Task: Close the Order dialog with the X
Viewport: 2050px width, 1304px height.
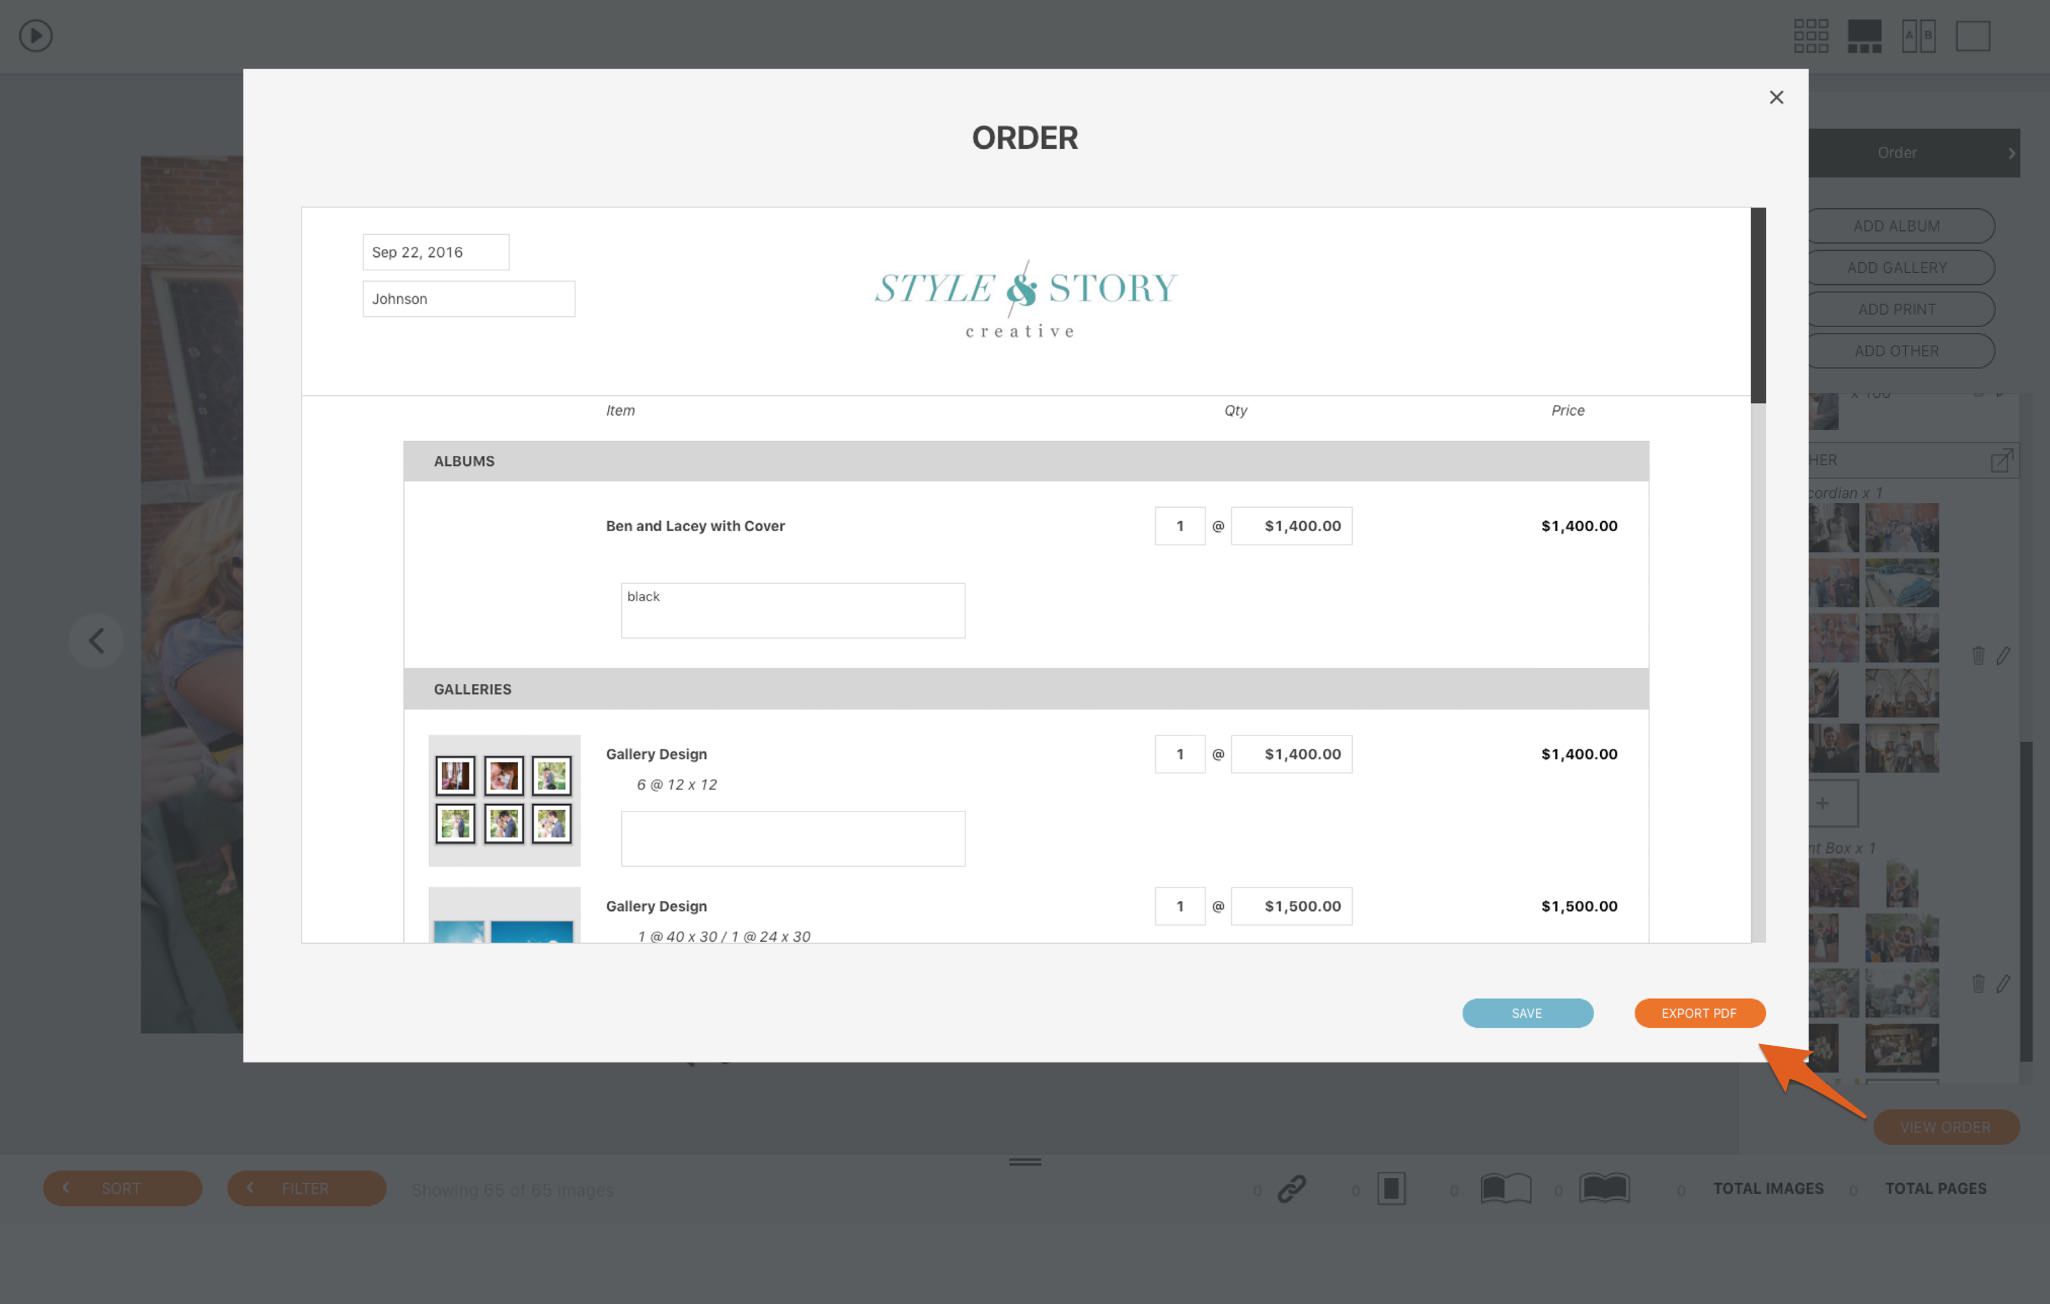Action: [1776, 97]
